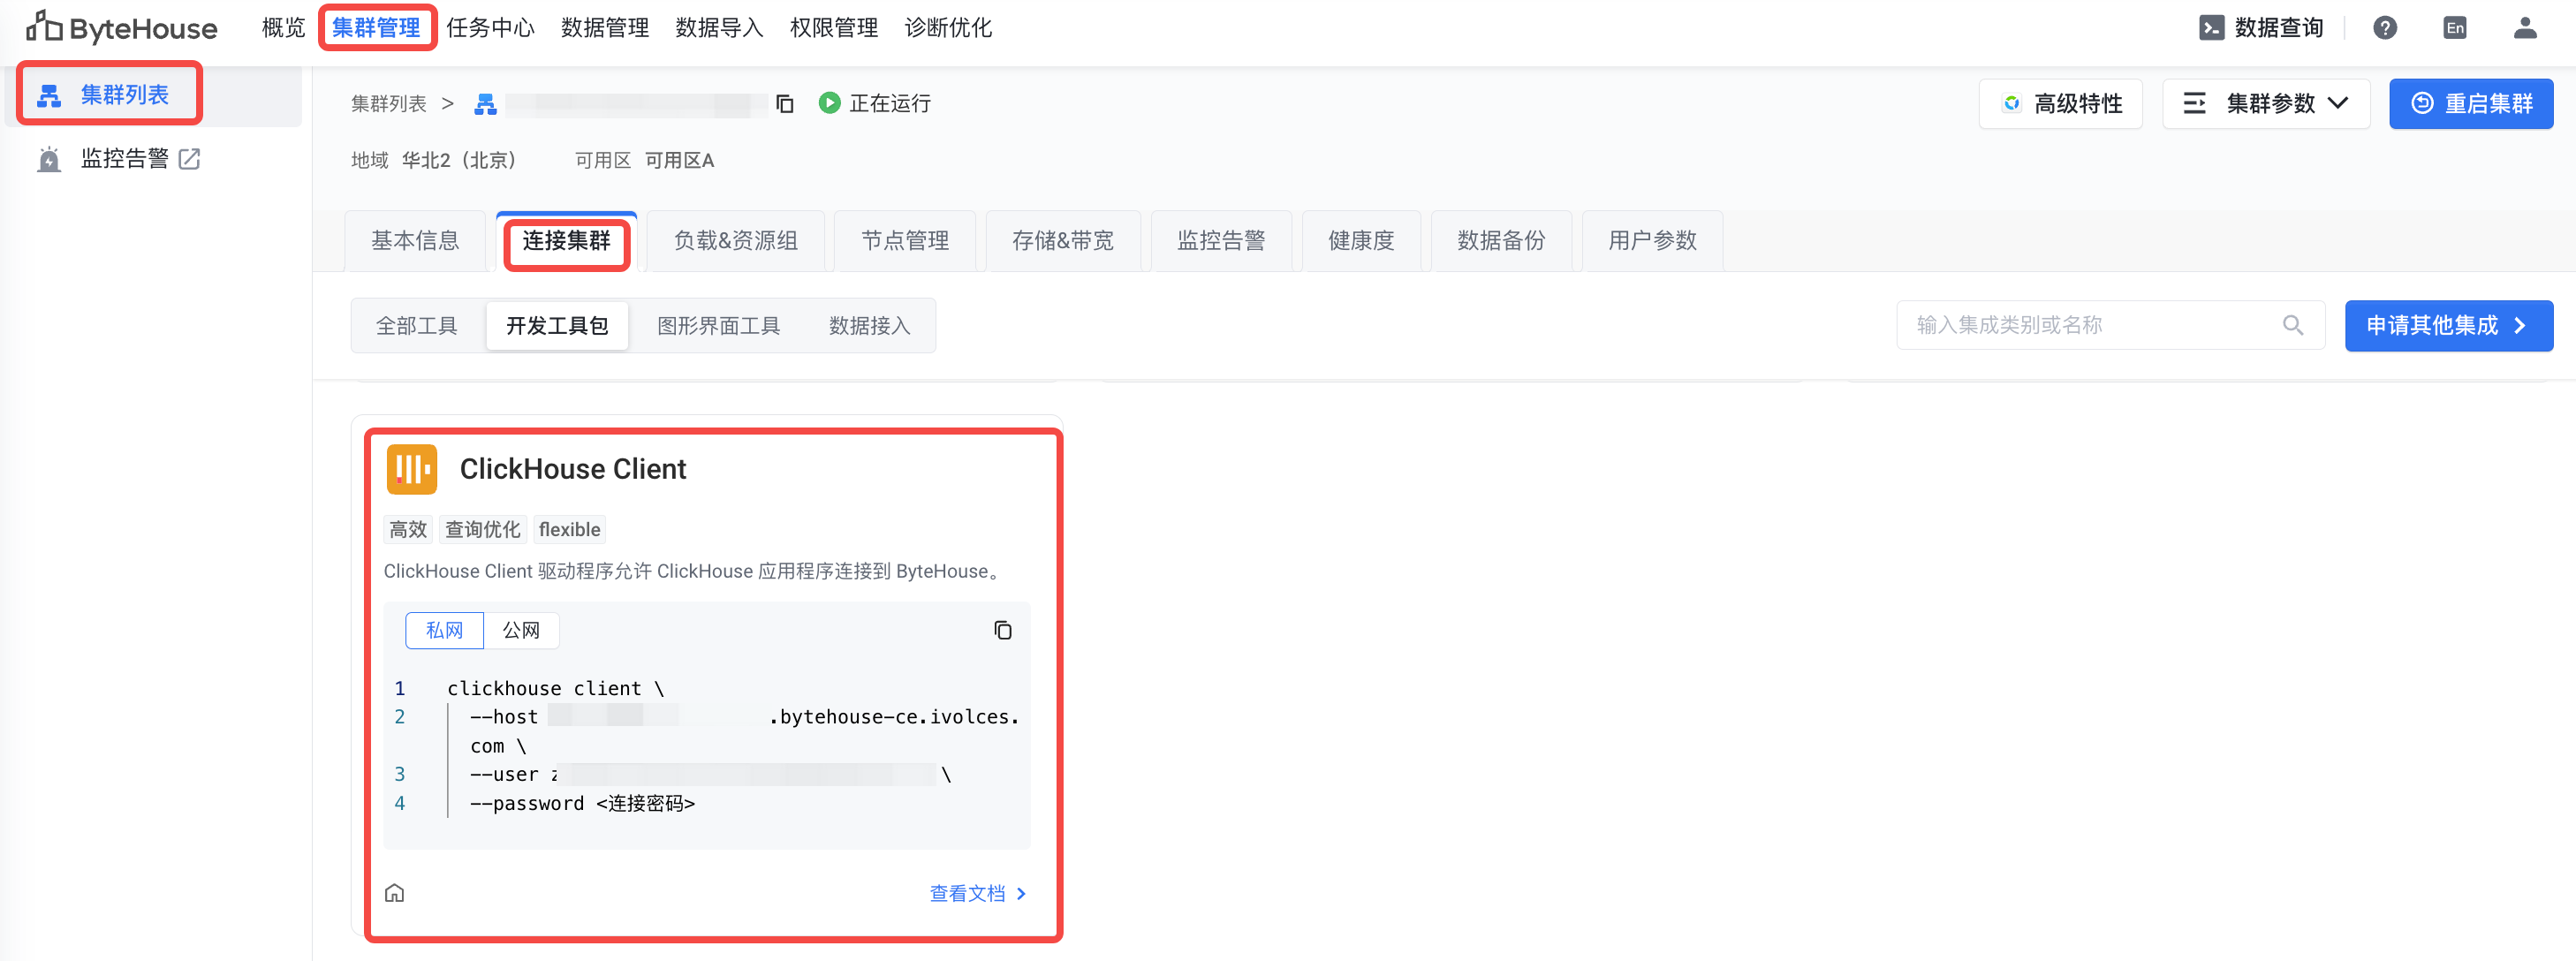Click the 重启集群 button
This screenshot has width=2576, height=961.
click(x=2470, y=104)
